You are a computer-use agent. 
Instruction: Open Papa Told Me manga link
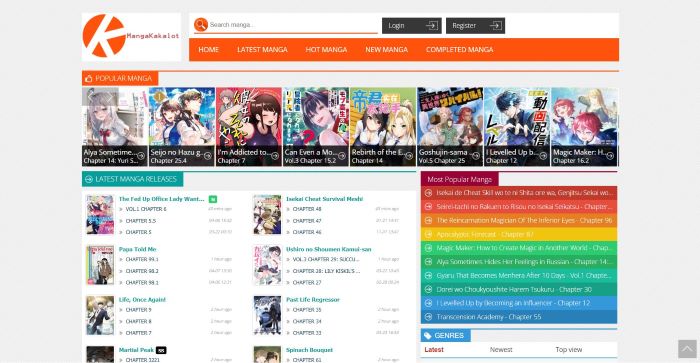tap(138, 249)
